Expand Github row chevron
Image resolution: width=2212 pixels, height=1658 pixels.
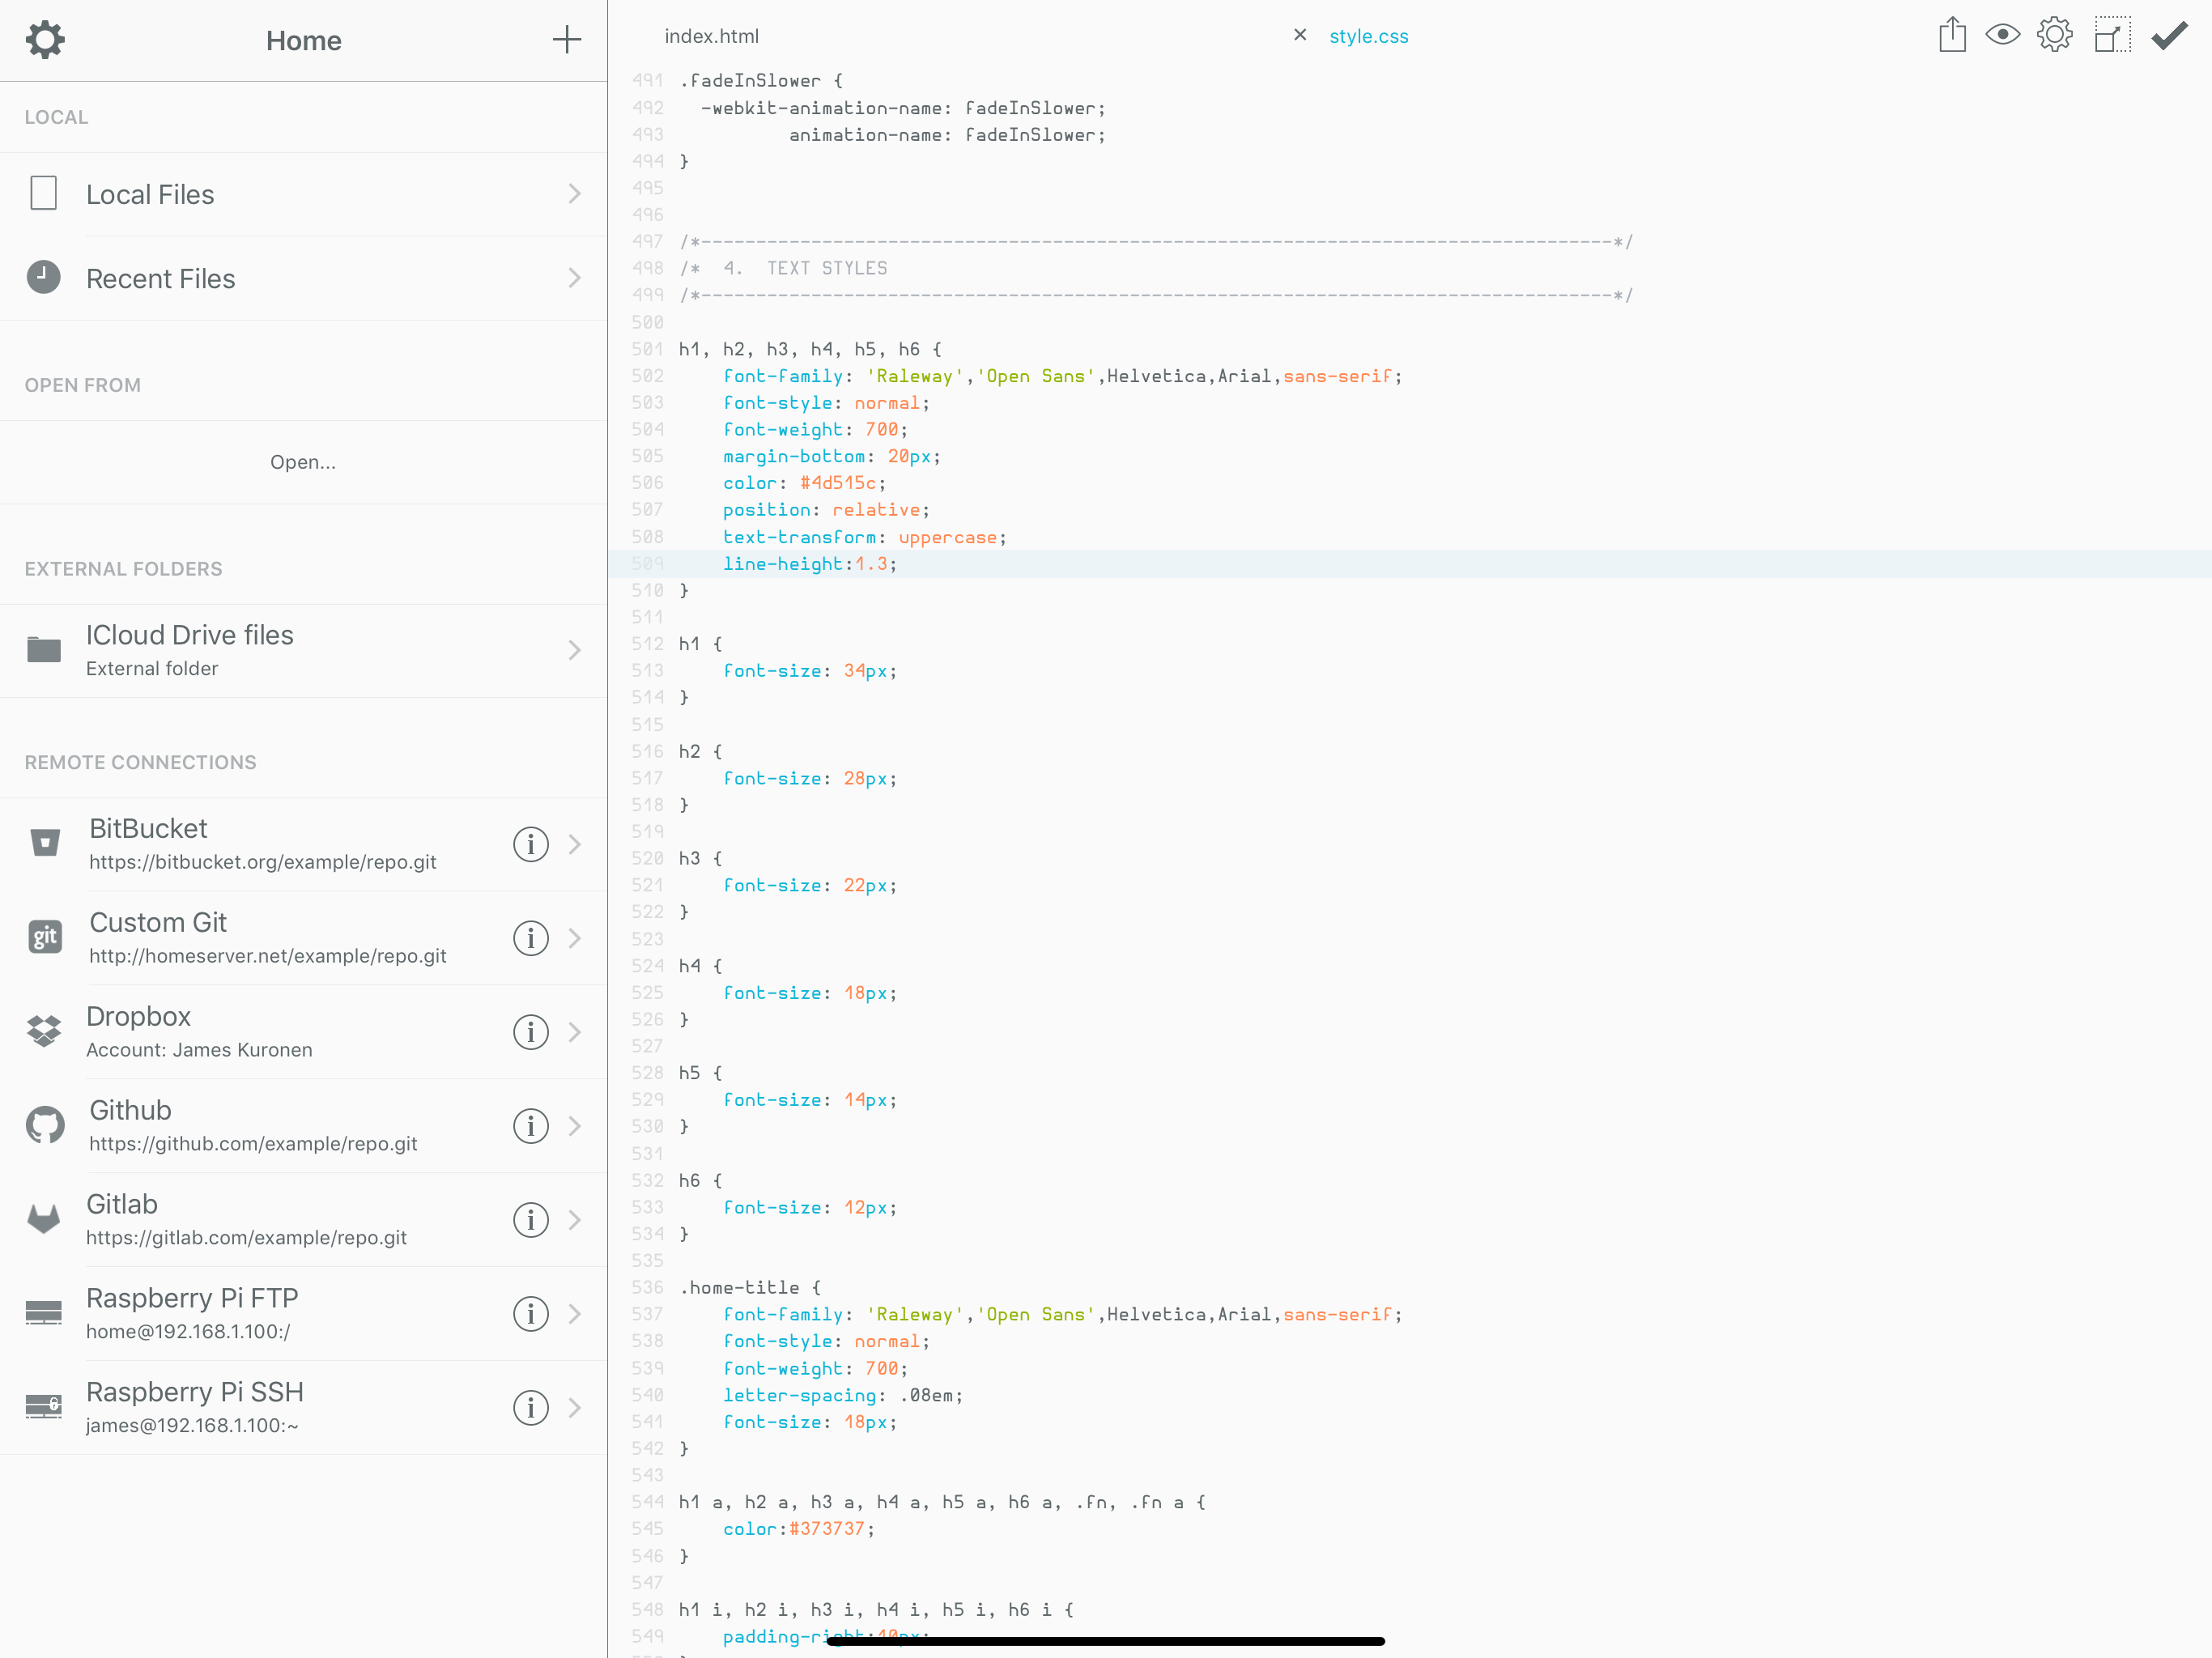click(574, 1126)
